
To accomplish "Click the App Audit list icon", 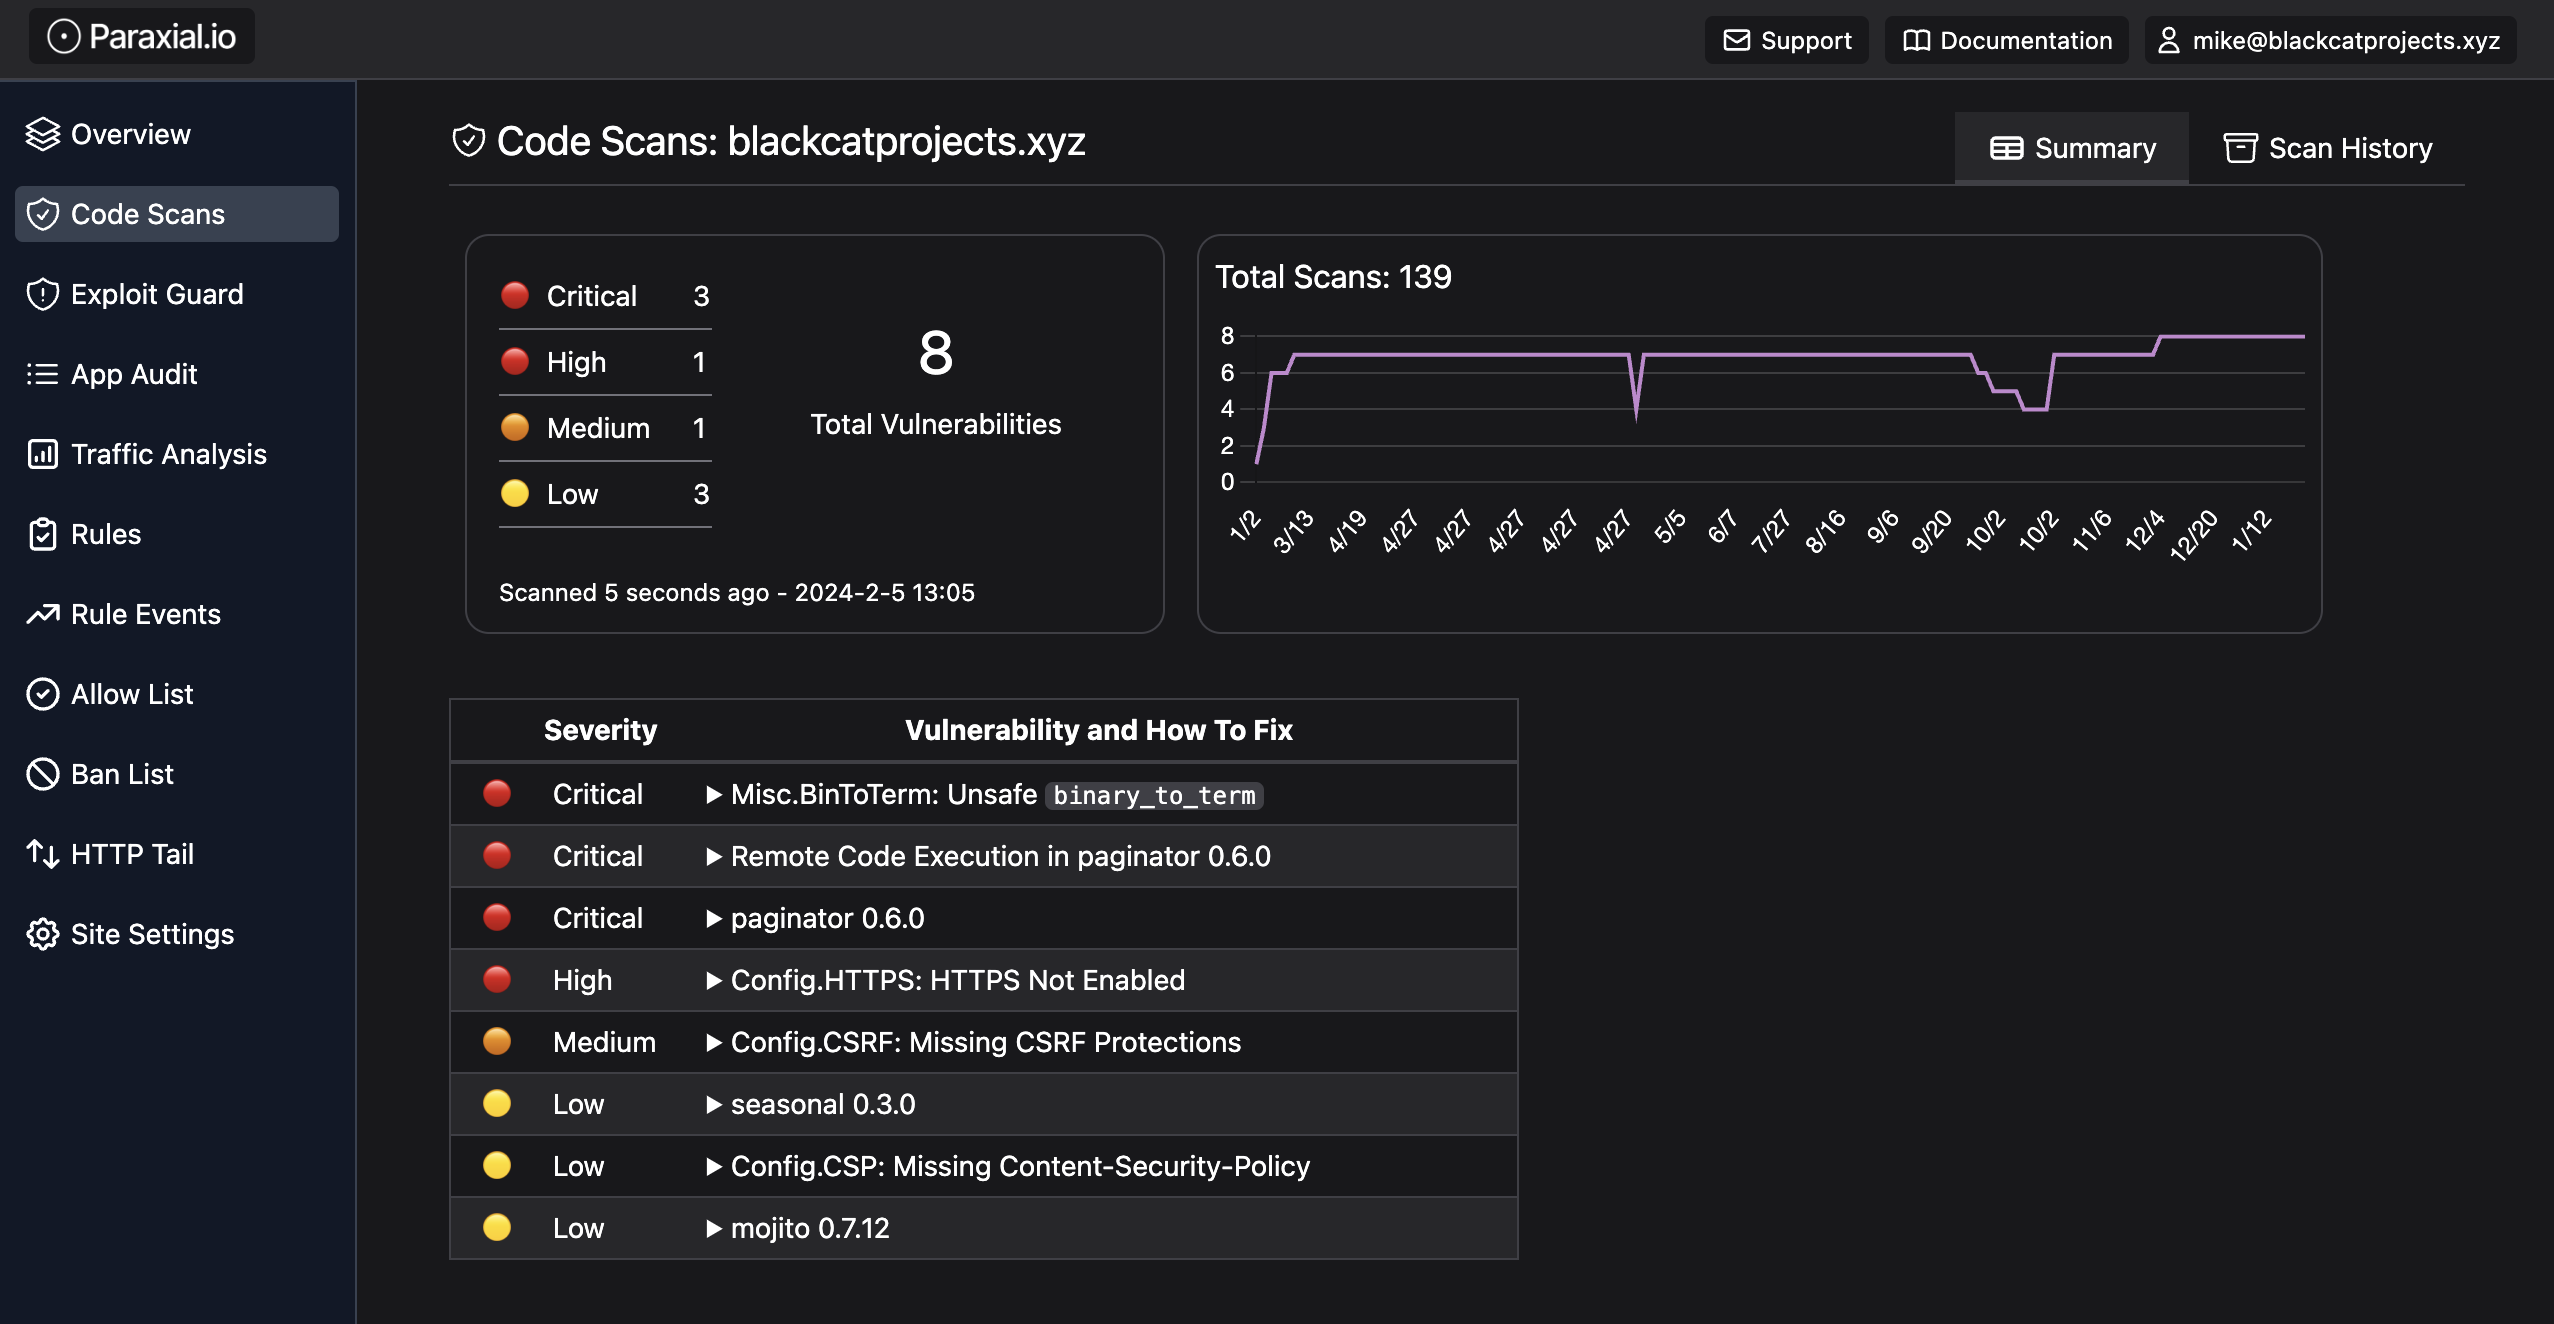I will pos(43,374).
